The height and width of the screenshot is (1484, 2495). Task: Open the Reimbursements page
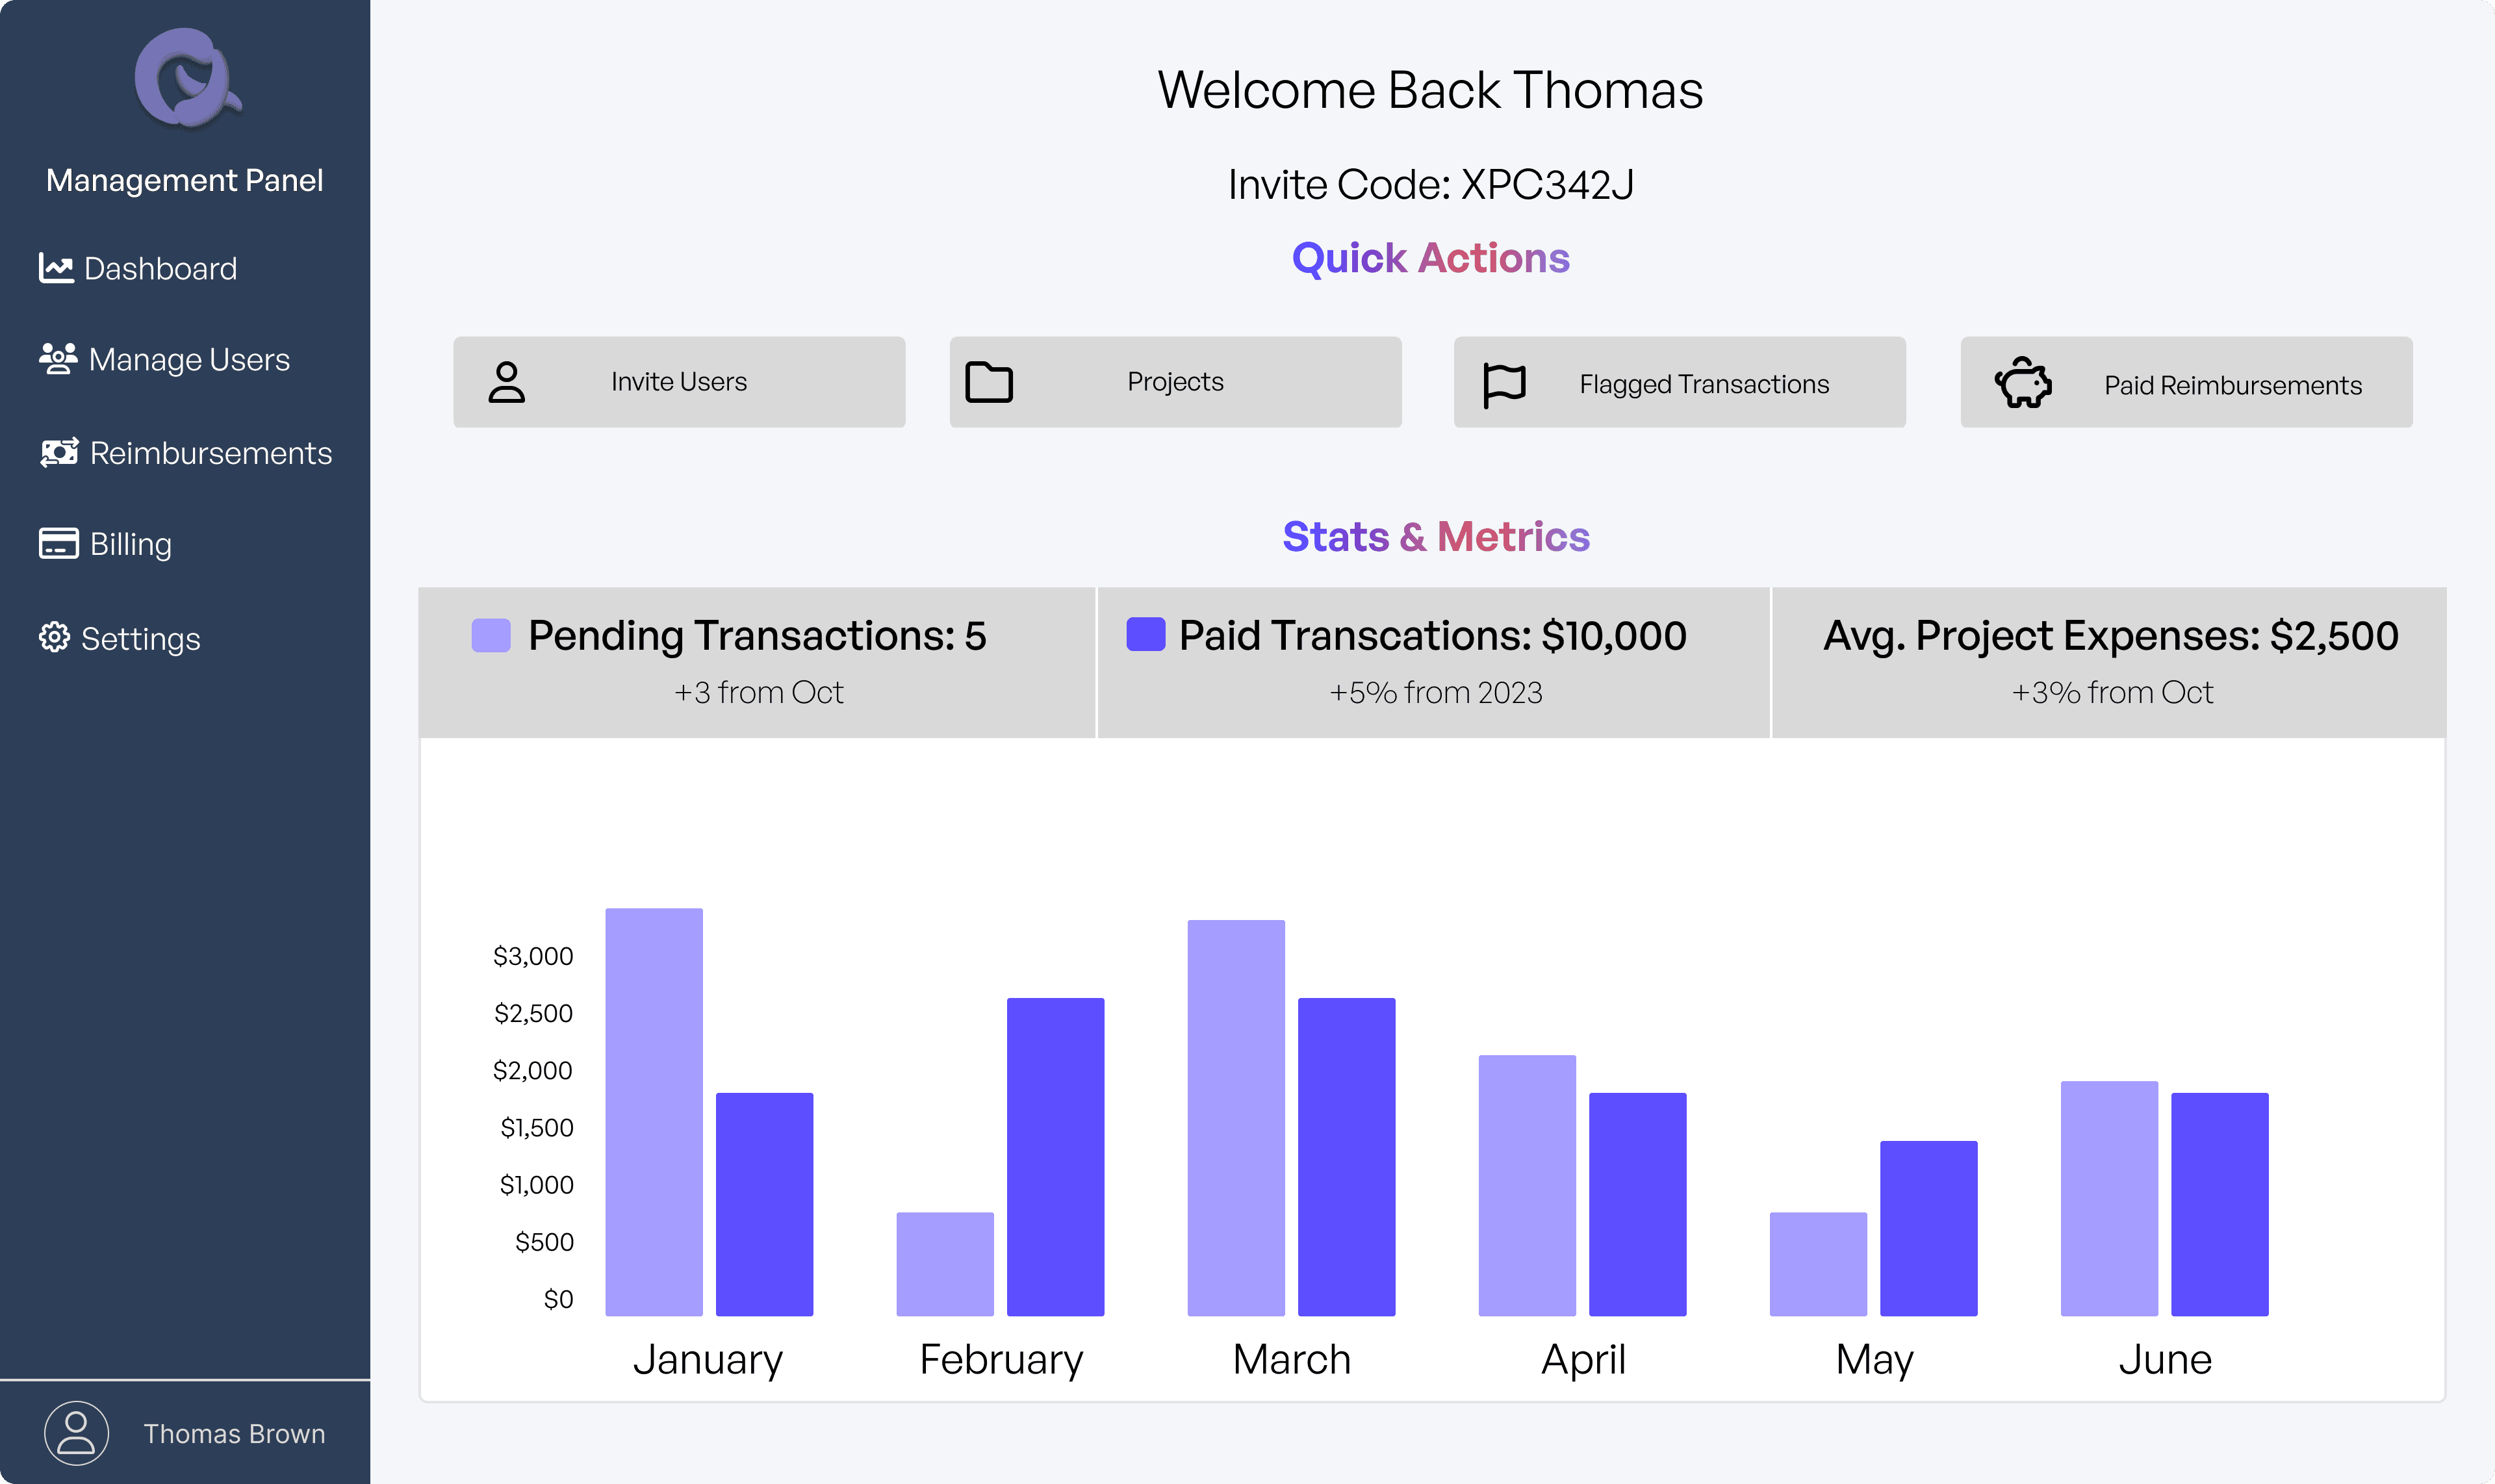[185, 453]
